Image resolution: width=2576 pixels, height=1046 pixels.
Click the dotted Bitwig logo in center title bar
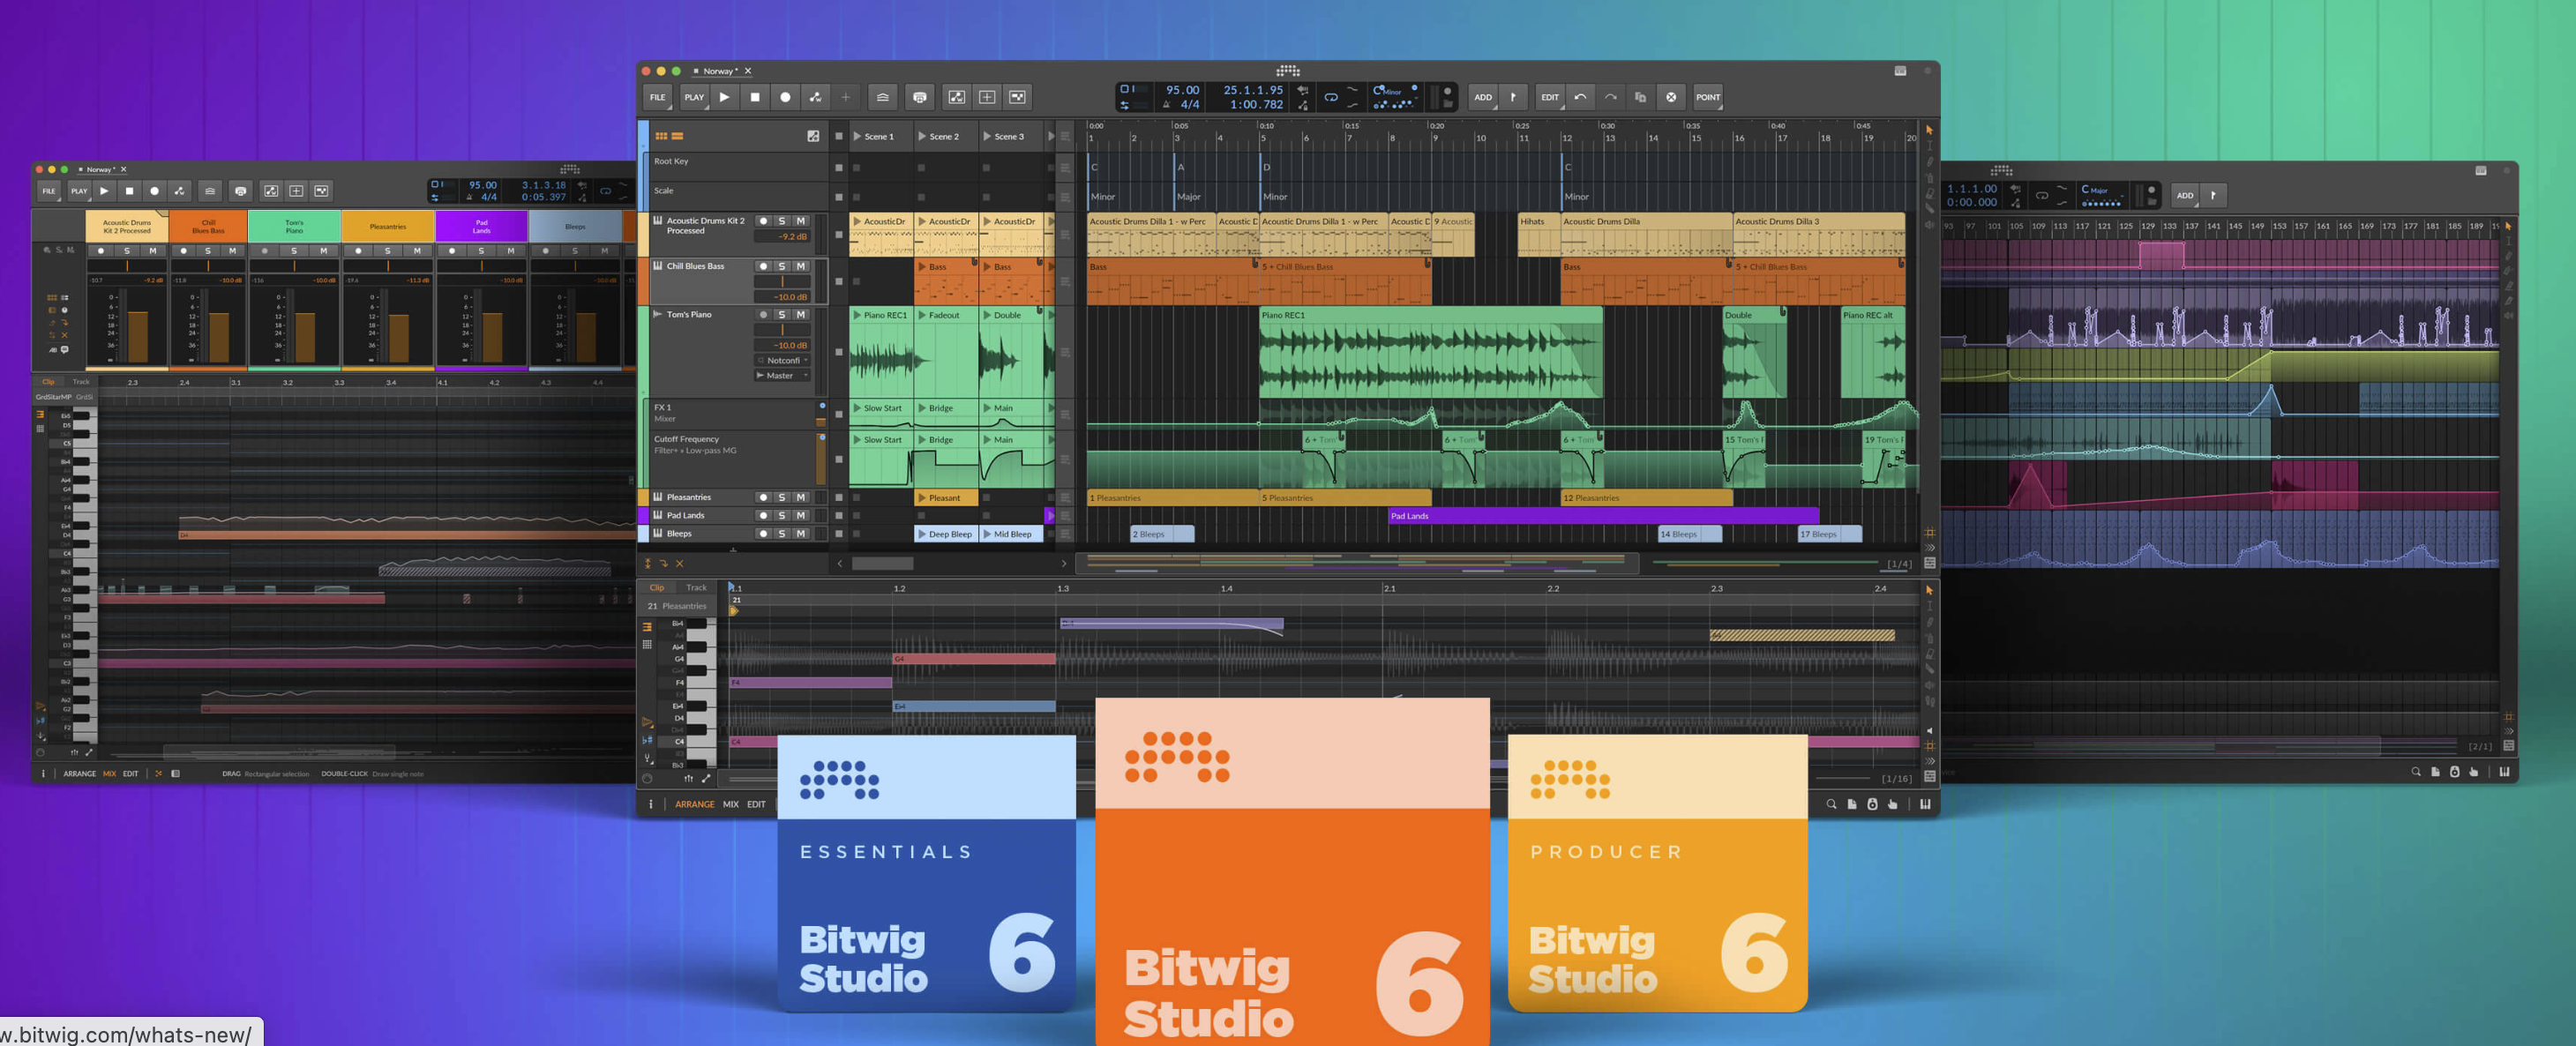1288,71
